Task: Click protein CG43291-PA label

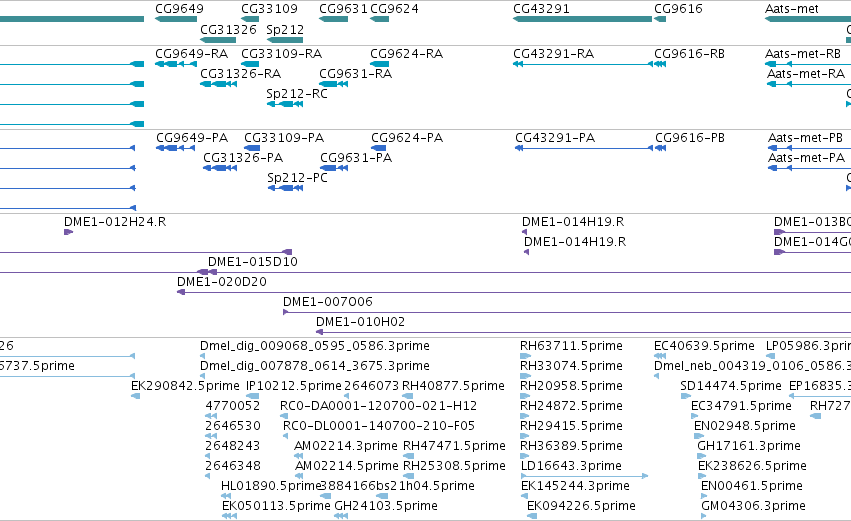Action: tap(555, 138)
